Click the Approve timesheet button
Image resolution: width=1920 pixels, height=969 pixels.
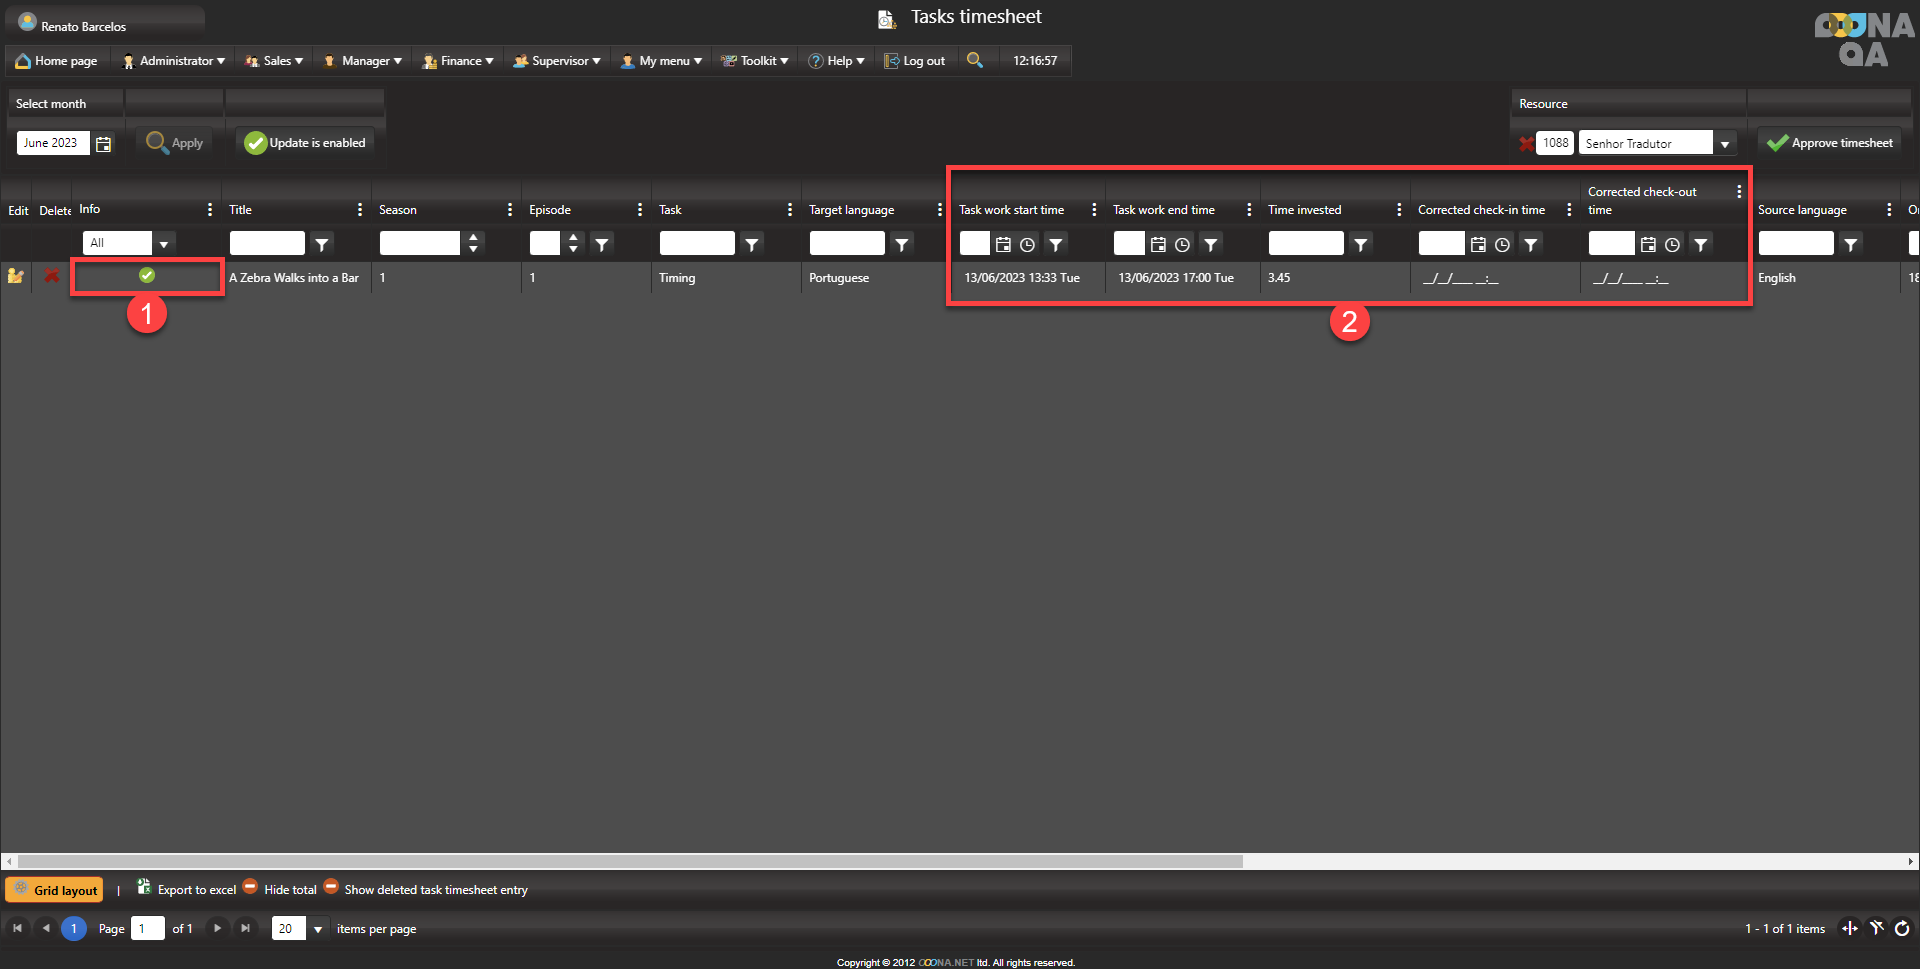click(1830, 143)
